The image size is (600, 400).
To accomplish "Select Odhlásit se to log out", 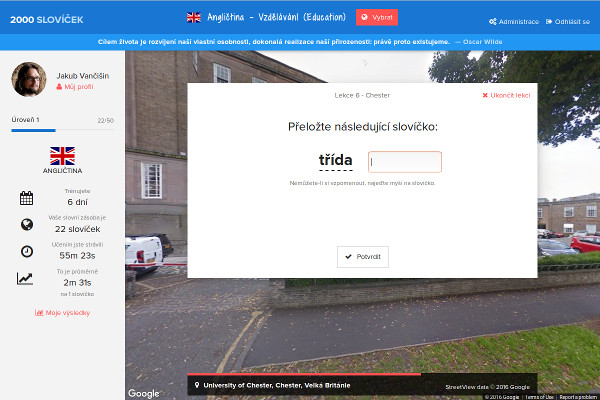I will tap(568, 22).
